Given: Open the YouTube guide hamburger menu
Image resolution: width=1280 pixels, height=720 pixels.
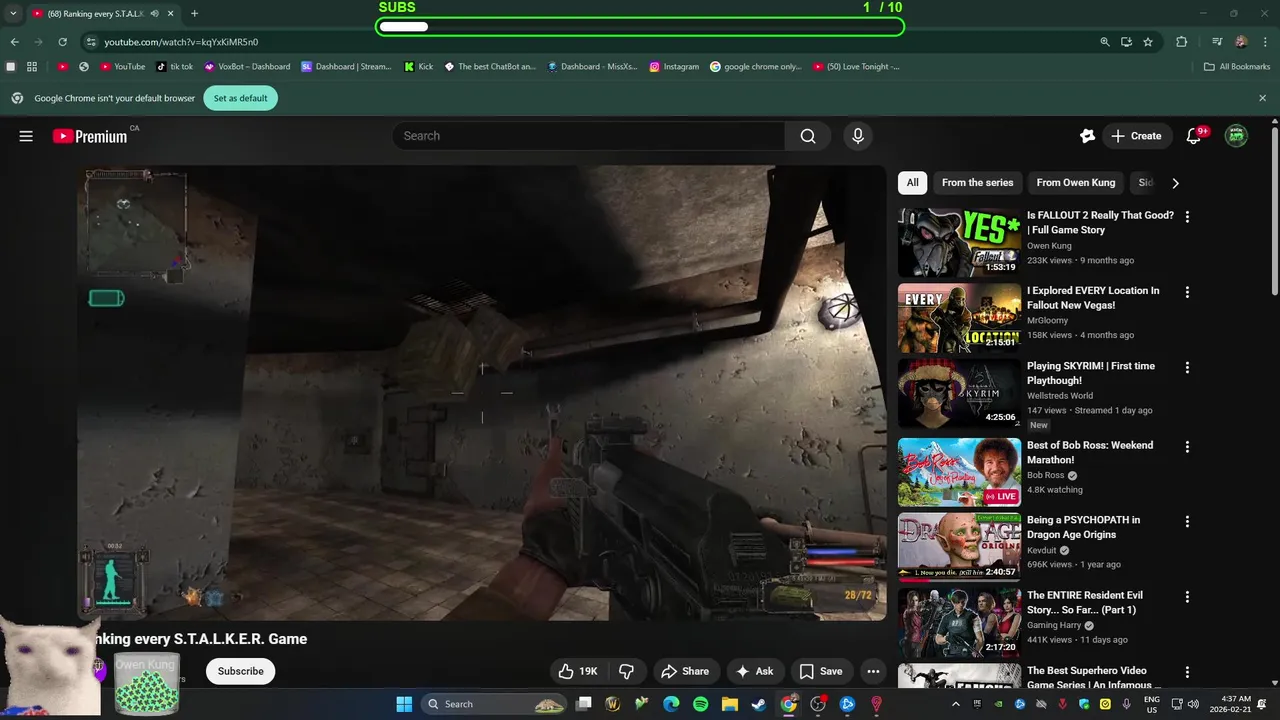Looking at the screenshot, I should click(x=26, y=136).
